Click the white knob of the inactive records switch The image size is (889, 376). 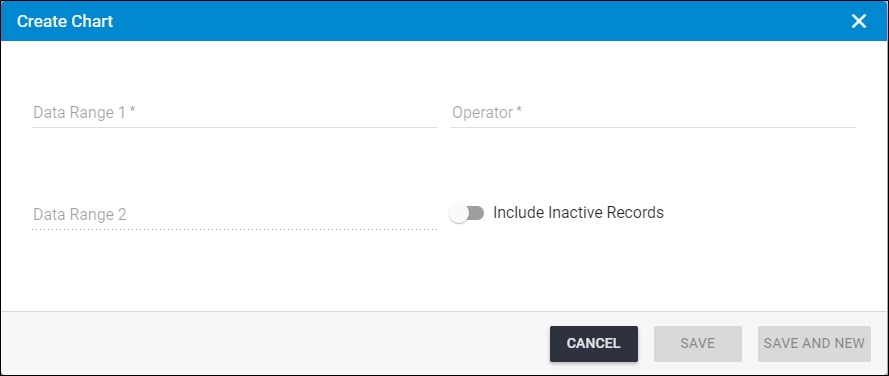click(x=458, y=213)
